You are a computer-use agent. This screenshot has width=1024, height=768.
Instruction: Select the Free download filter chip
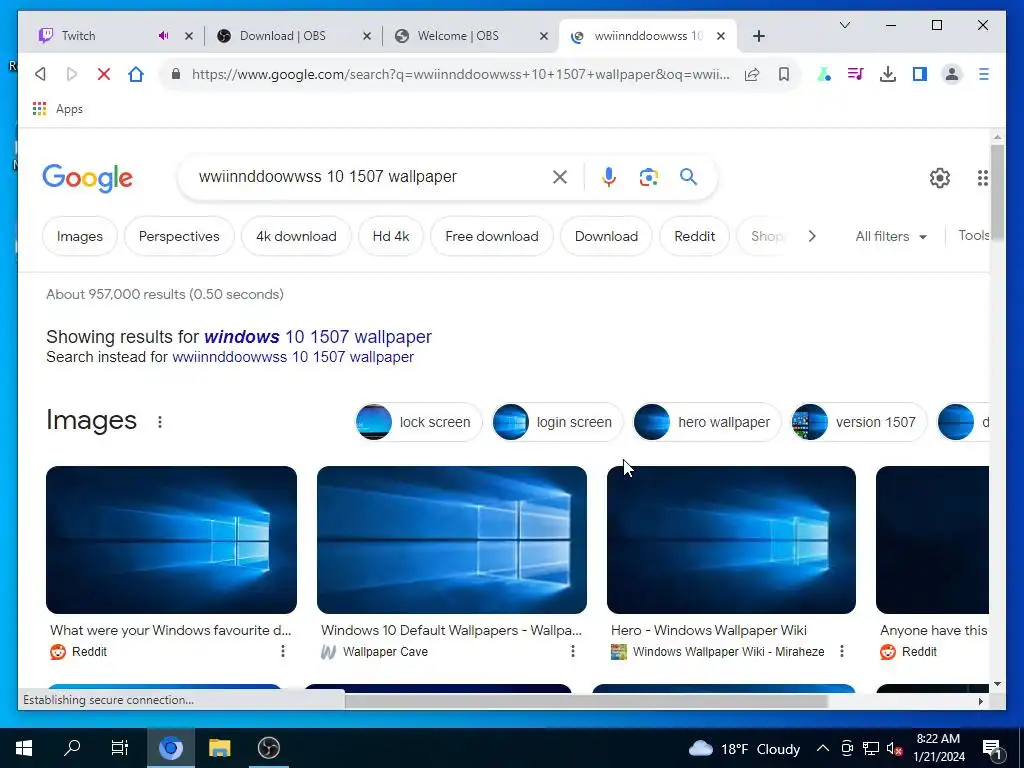pyautogui.click(x=492, y=236)
